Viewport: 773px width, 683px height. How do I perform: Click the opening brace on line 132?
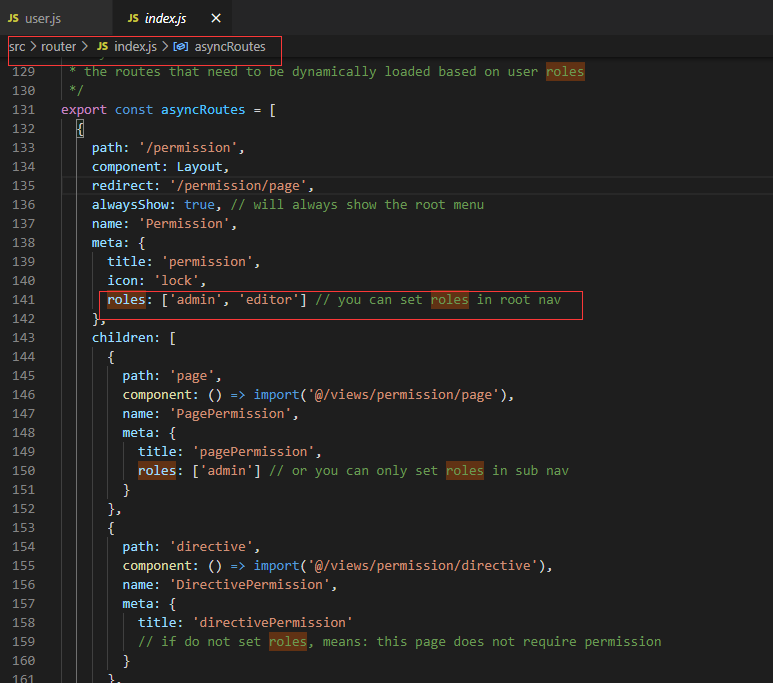pyautogui.click(x=80, y=129)
